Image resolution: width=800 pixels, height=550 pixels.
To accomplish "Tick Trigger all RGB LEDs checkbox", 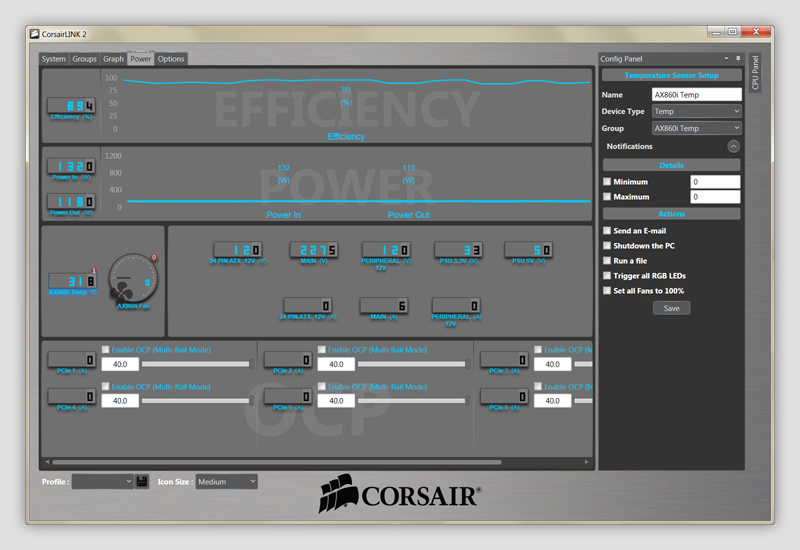I will pyautogui.click(x=607, y=276).
